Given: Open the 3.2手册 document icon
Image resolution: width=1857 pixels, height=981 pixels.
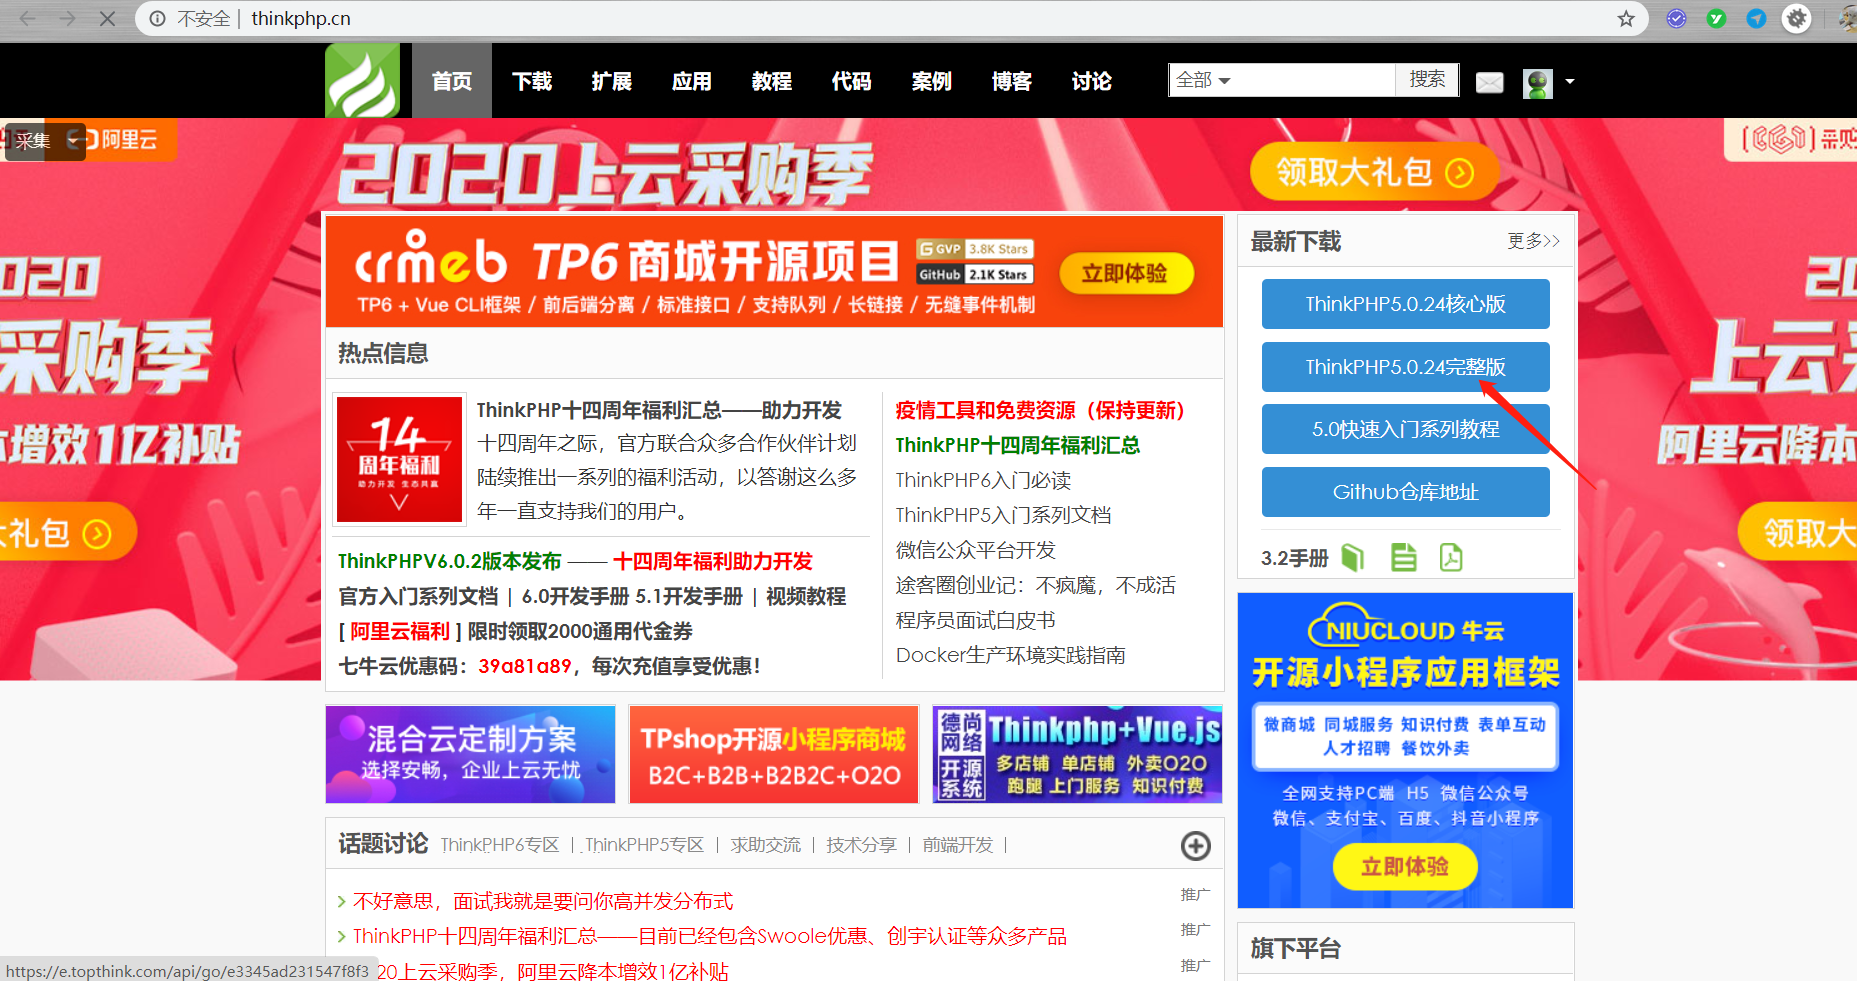Looking at the screenshot, I should (x=1403, y=557).
